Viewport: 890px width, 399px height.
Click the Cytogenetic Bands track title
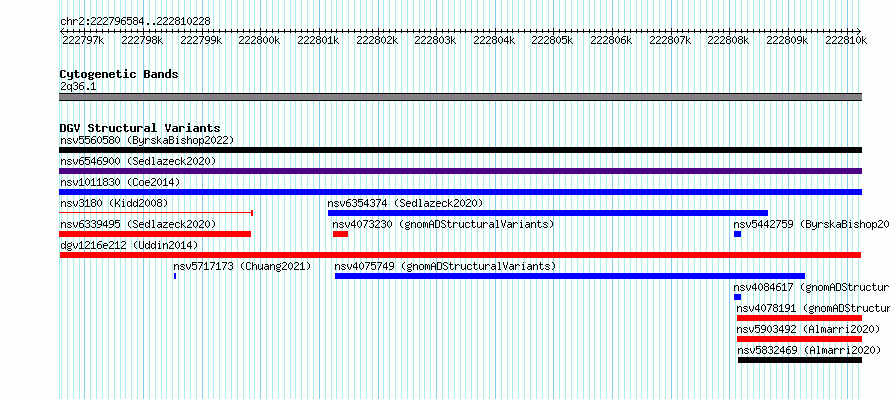click(119, 74)
